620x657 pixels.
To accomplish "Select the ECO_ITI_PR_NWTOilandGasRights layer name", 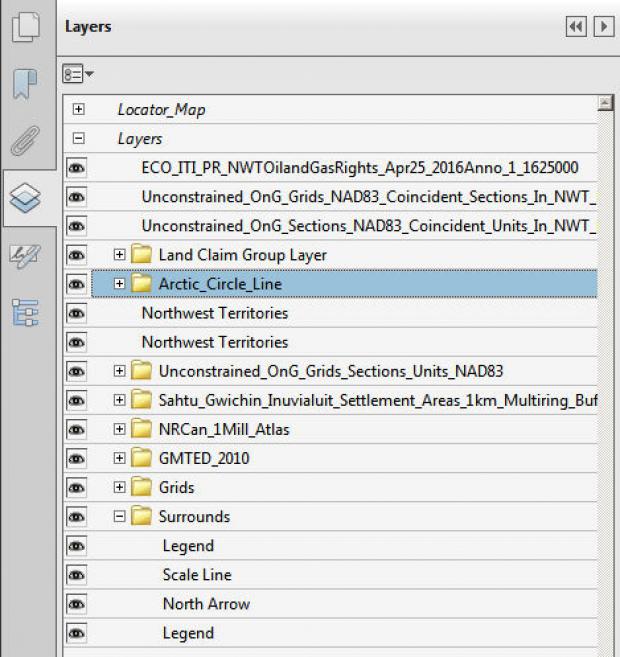I will coord(360,168).
